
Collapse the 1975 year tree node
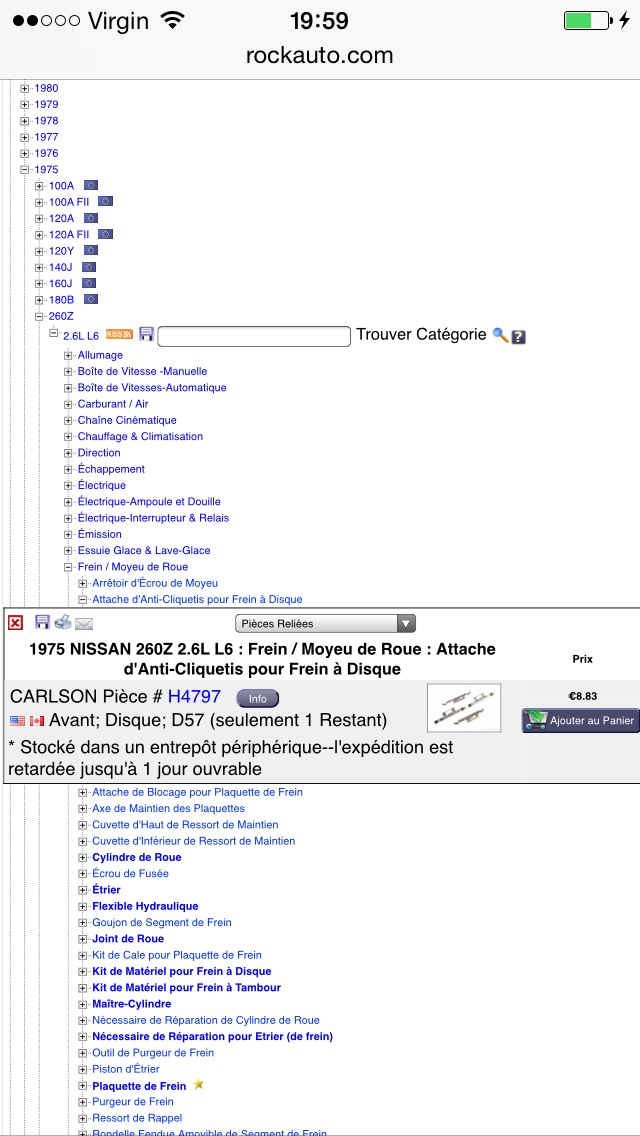coord(25,170)
